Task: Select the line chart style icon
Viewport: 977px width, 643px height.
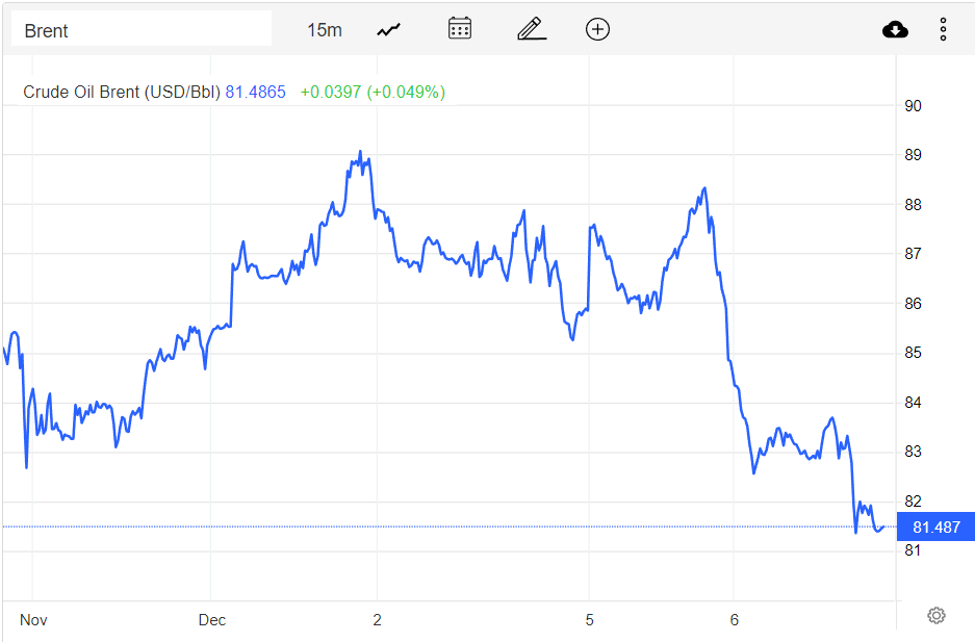Action: 388,29
